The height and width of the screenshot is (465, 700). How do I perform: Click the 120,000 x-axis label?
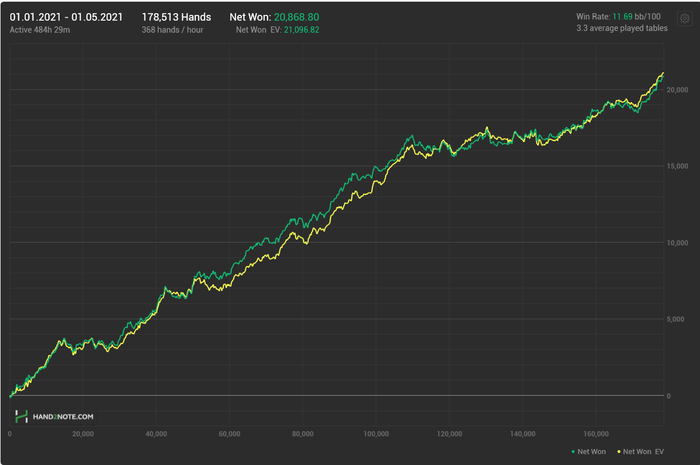450,434
